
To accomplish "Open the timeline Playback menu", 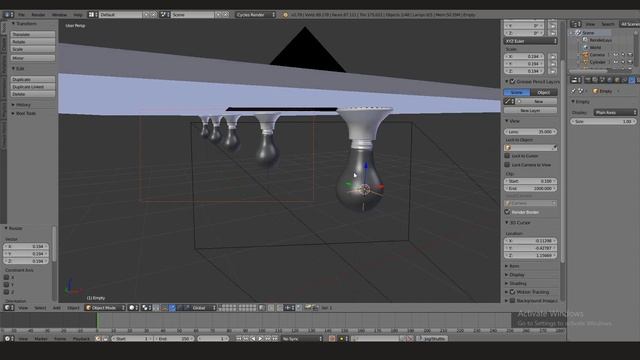I will click(x=81, y=339).
